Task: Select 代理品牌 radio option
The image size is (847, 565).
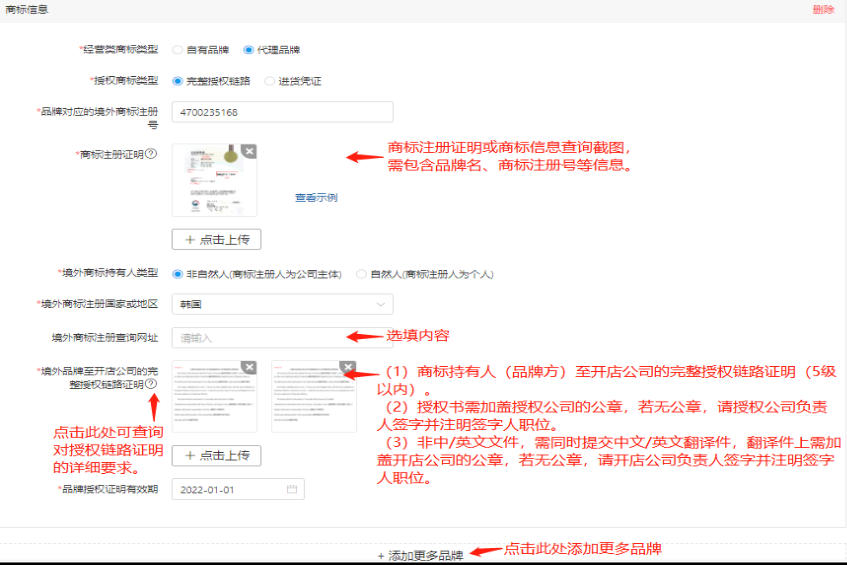Action: point(249,49)
